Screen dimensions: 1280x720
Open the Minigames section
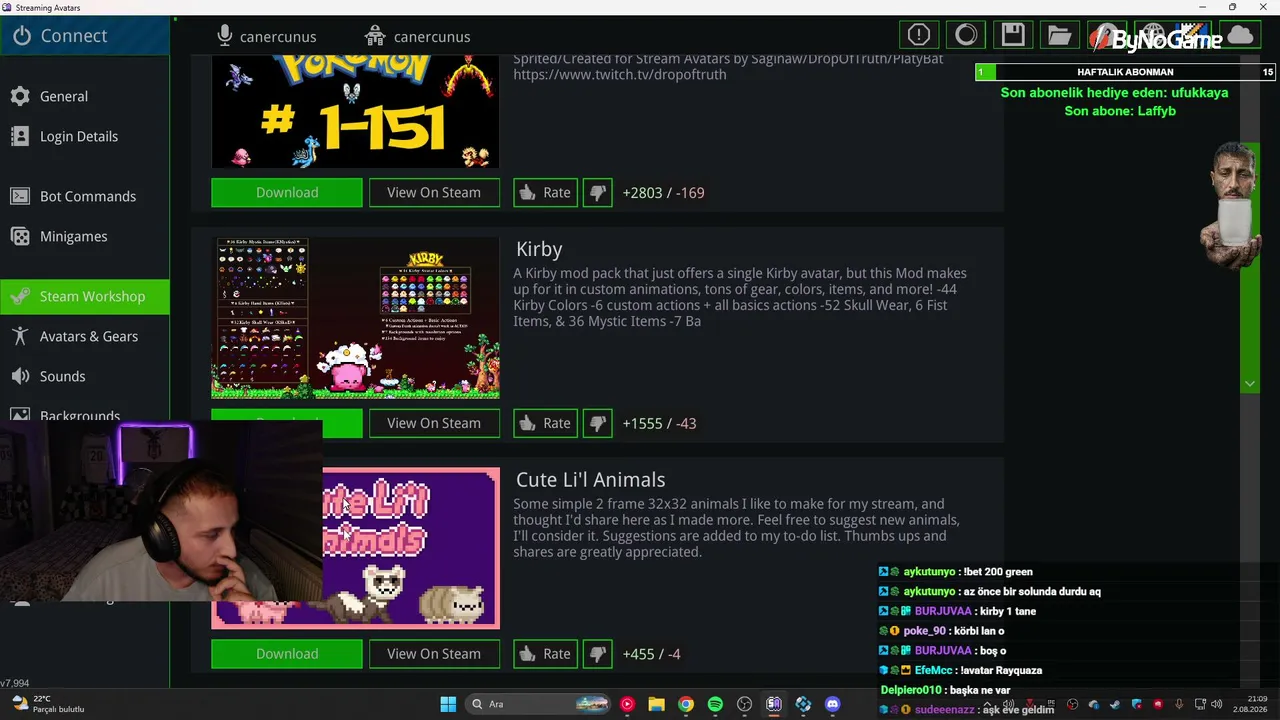click(84, 236)
